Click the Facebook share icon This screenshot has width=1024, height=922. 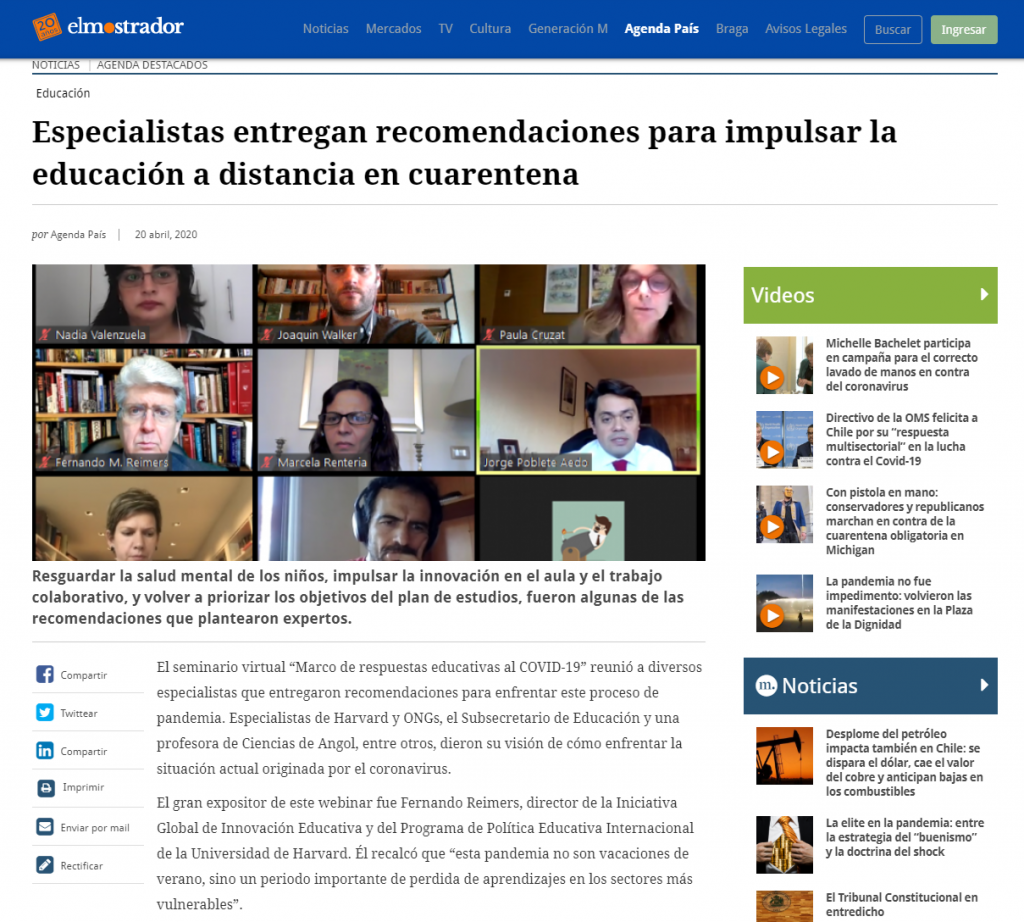tap(44, 675)
